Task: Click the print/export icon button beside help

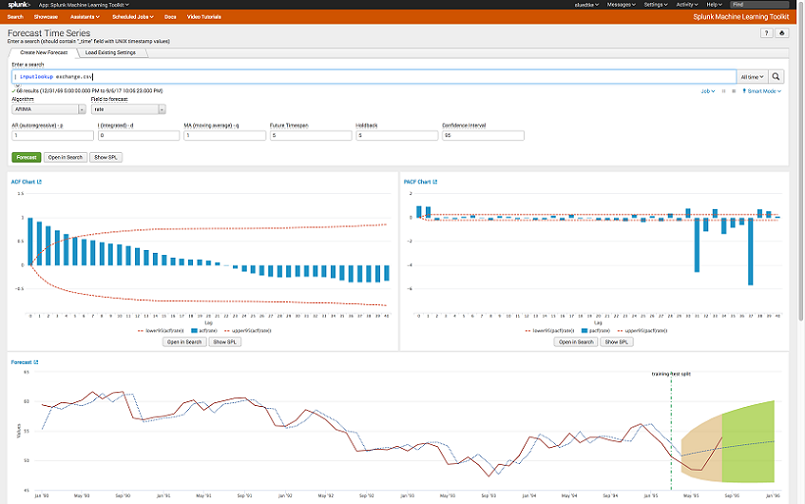Action: tap(782, 33)
